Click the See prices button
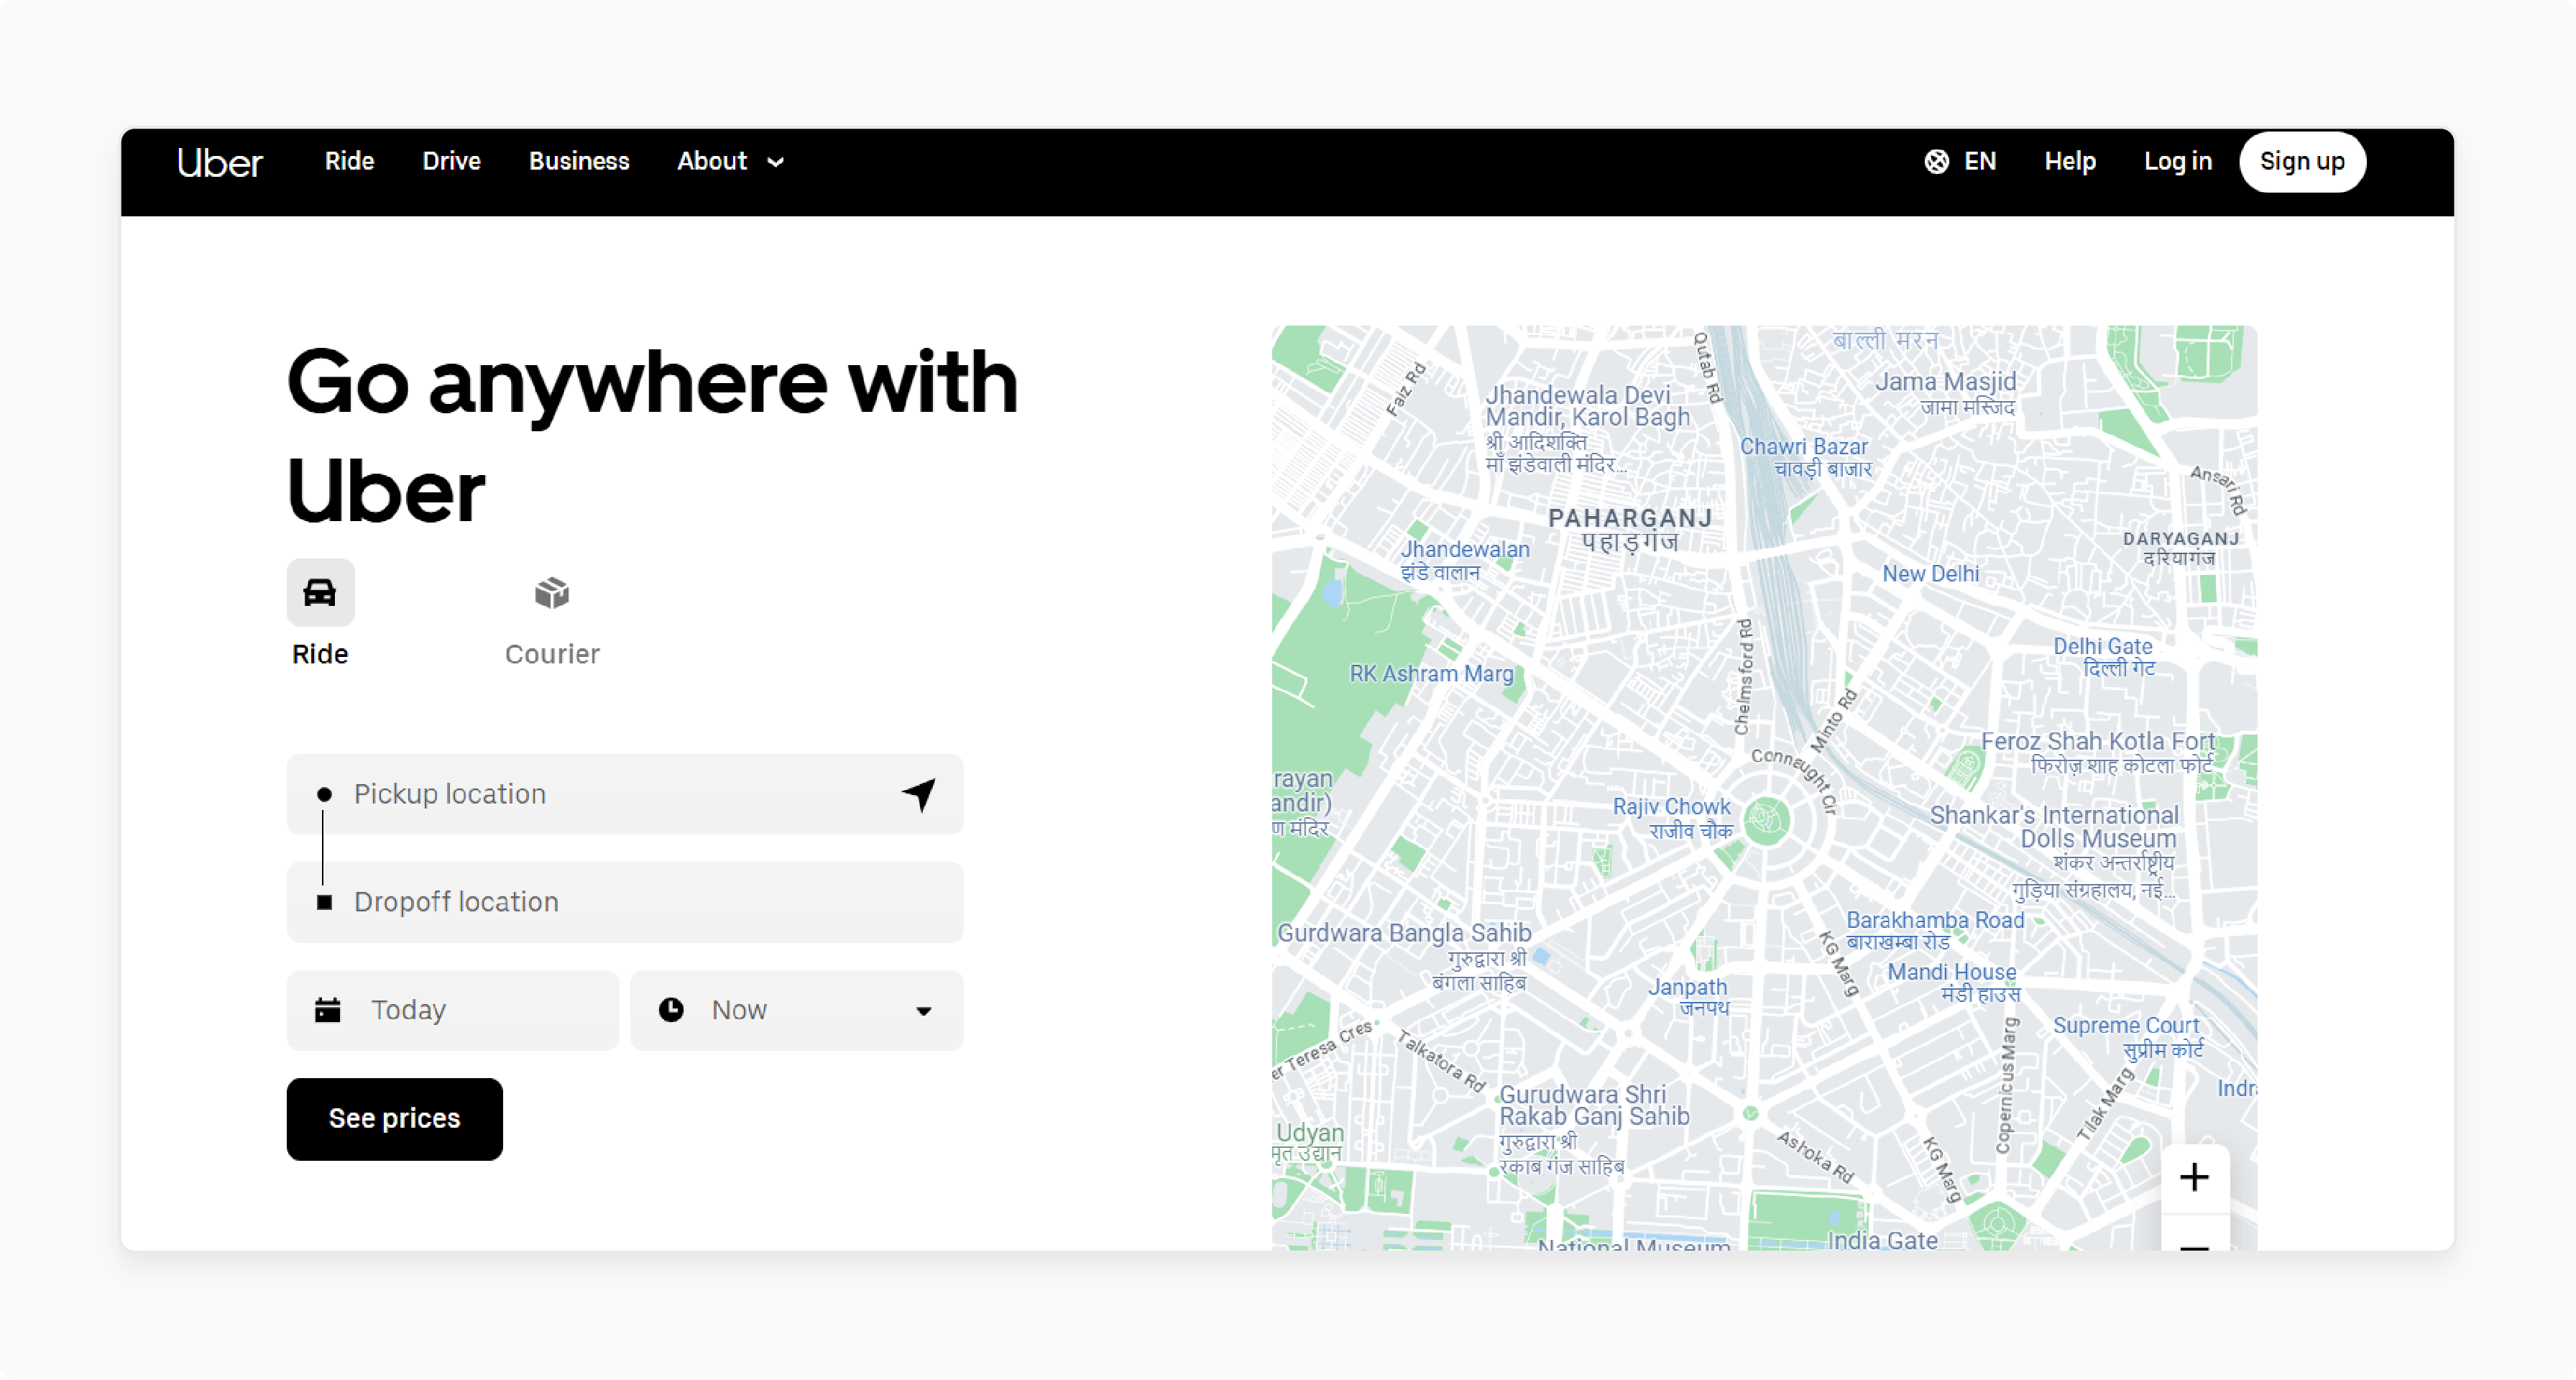This screenshot has width=2576, height=1380. (395, 1119)
